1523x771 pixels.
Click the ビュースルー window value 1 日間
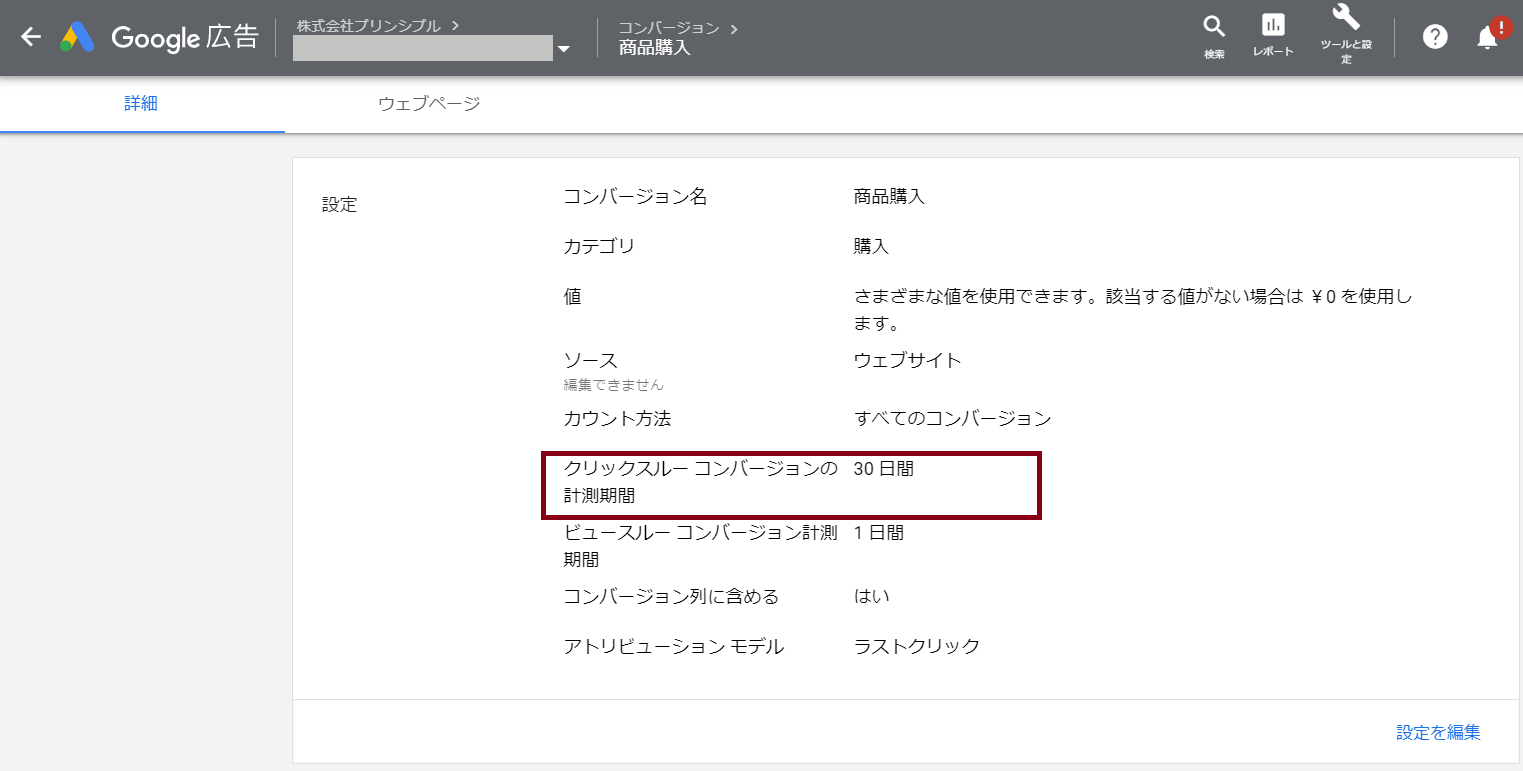click(879, 533)
